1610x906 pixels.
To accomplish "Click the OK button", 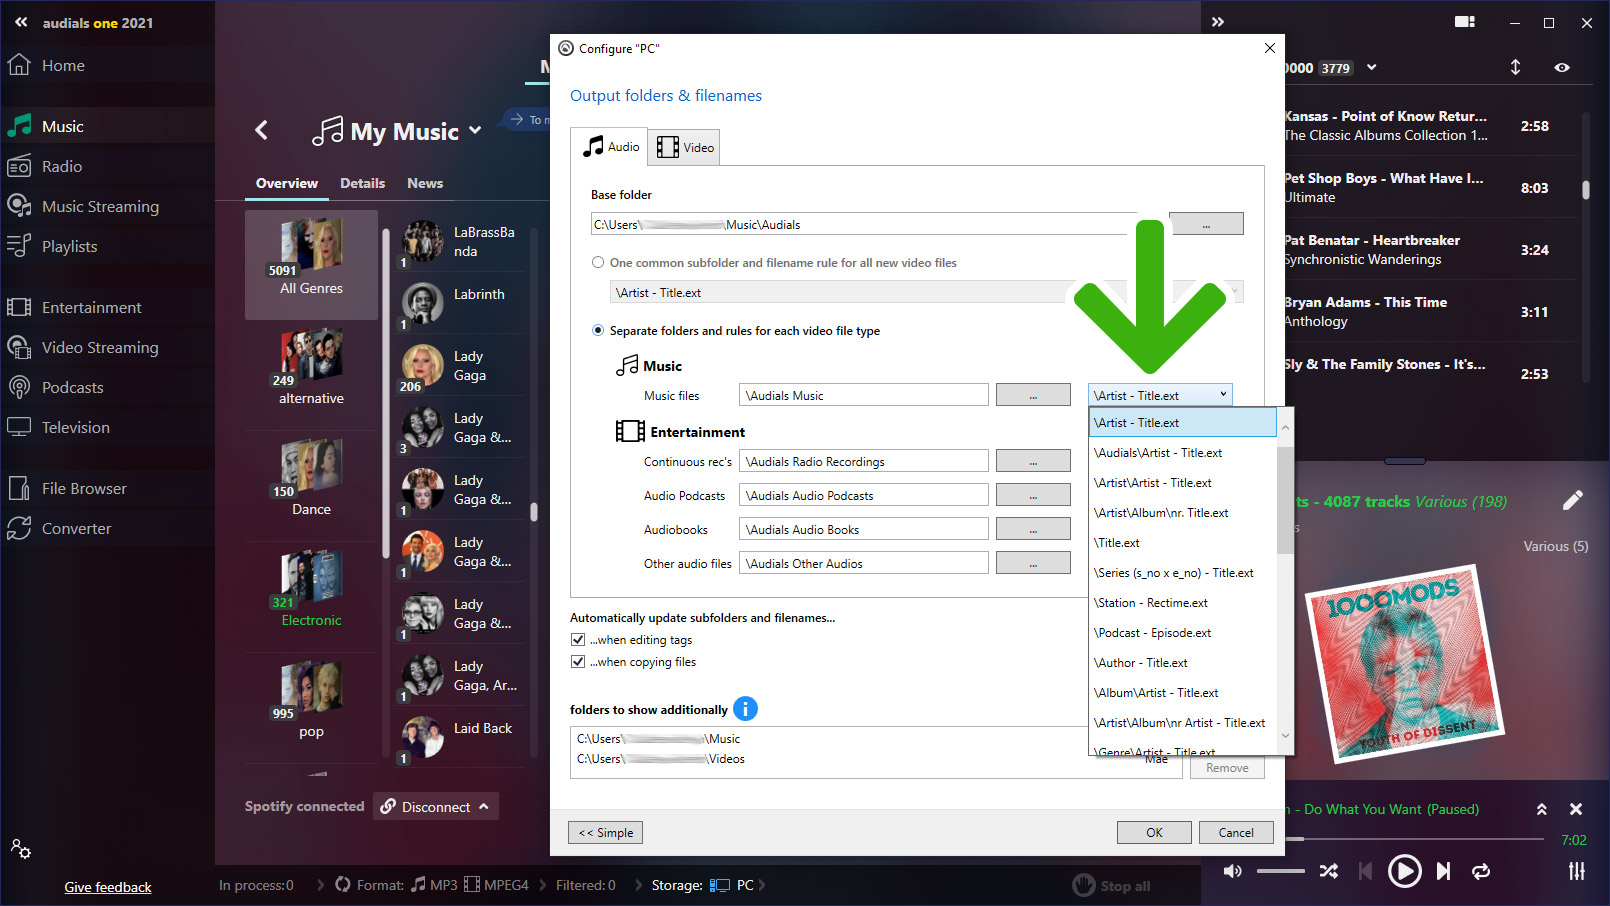I will (x=1154, y=832).
